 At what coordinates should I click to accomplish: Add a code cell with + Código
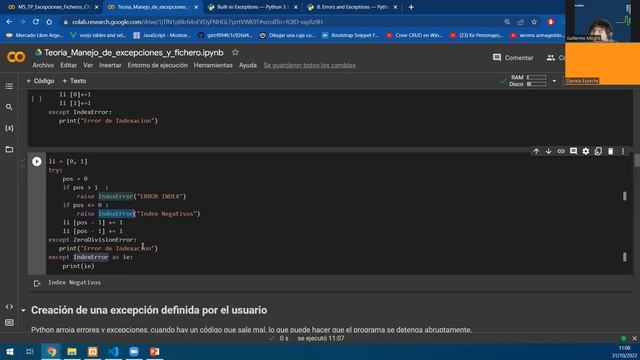[40, 81]
